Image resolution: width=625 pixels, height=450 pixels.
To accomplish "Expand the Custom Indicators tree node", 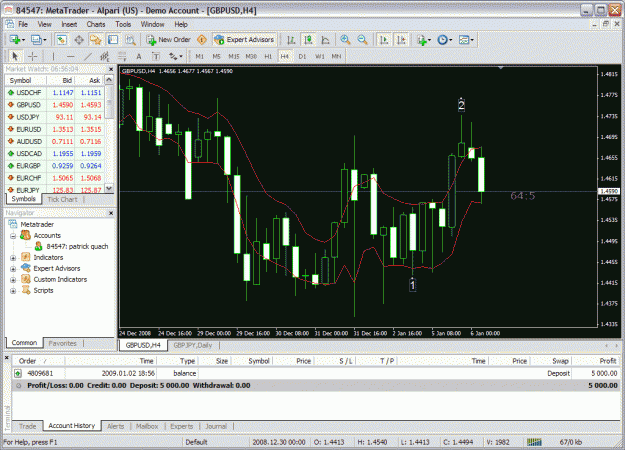I will point(13,280).
